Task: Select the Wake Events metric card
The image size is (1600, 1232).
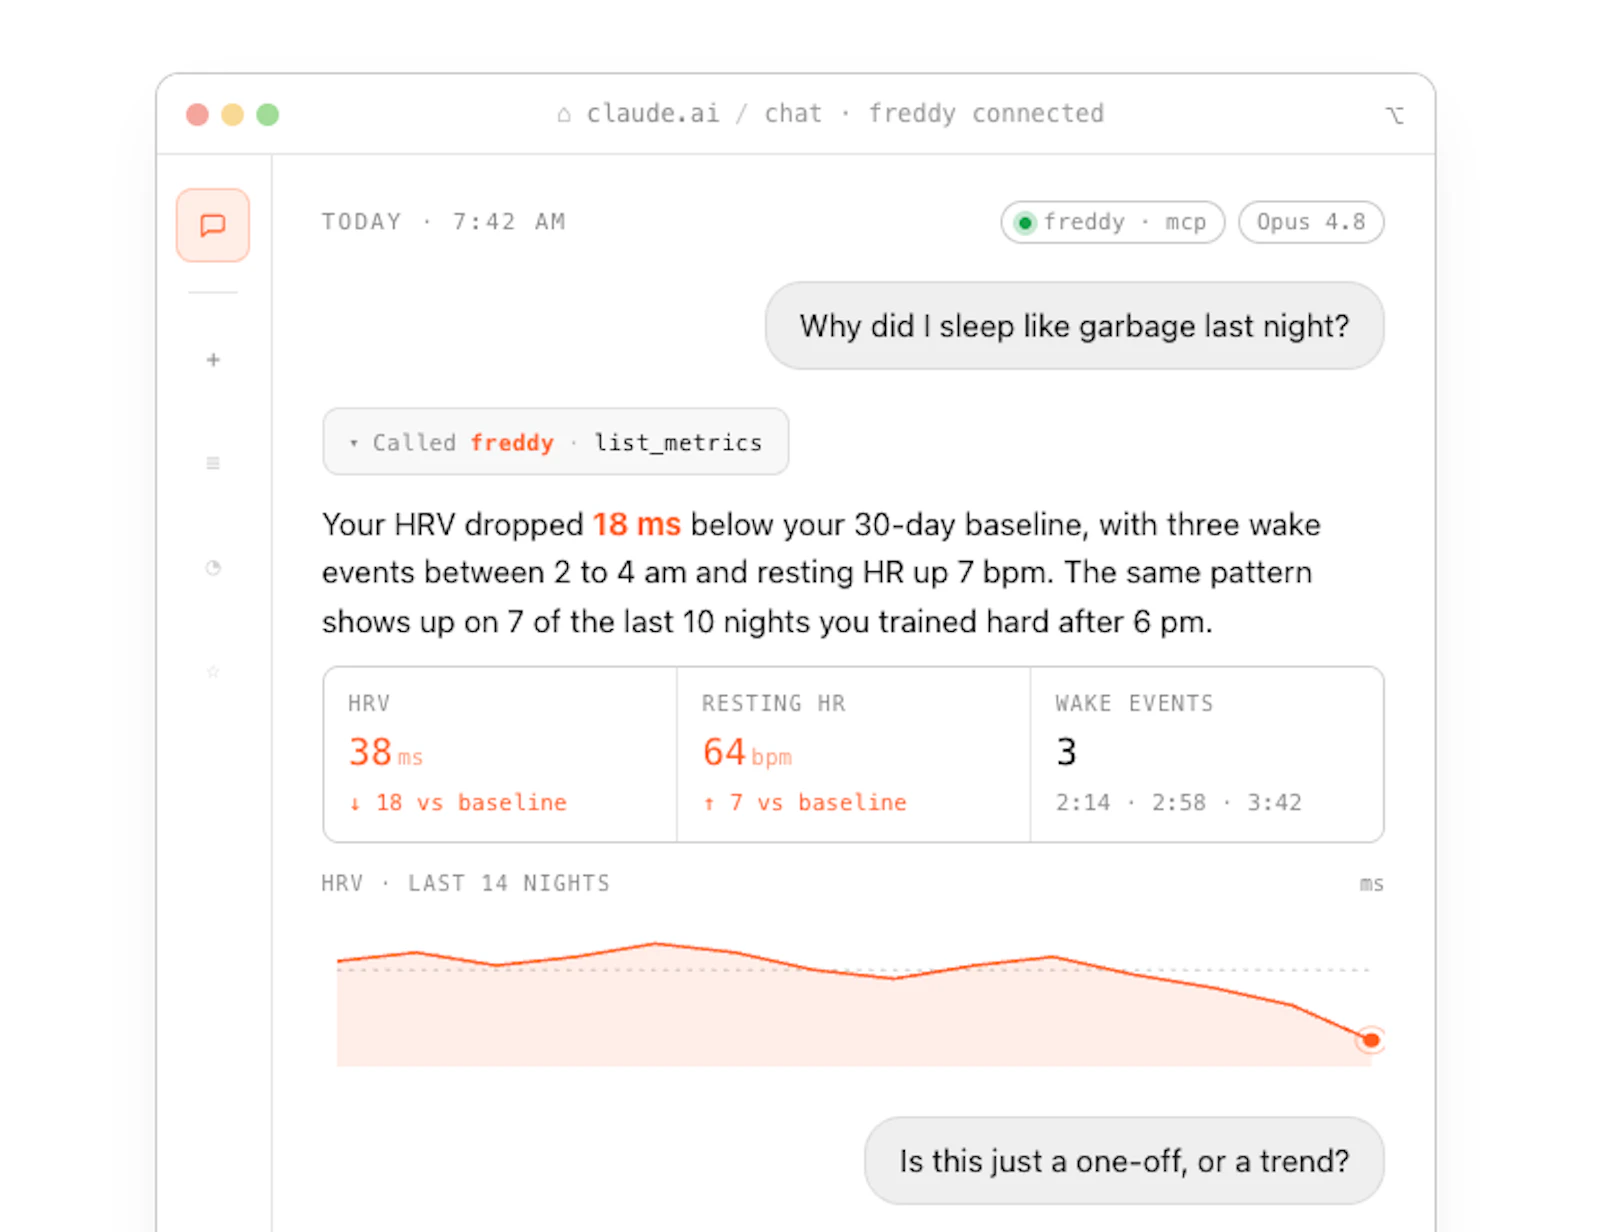Action: click(x=1207, y=754)
